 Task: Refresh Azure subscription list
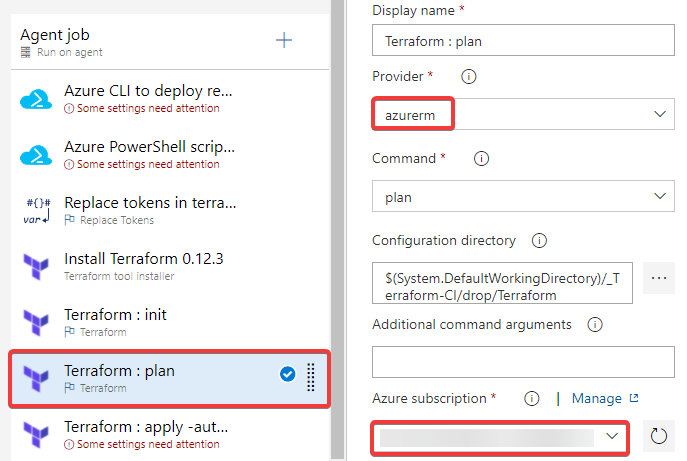[x=659, y=436]
